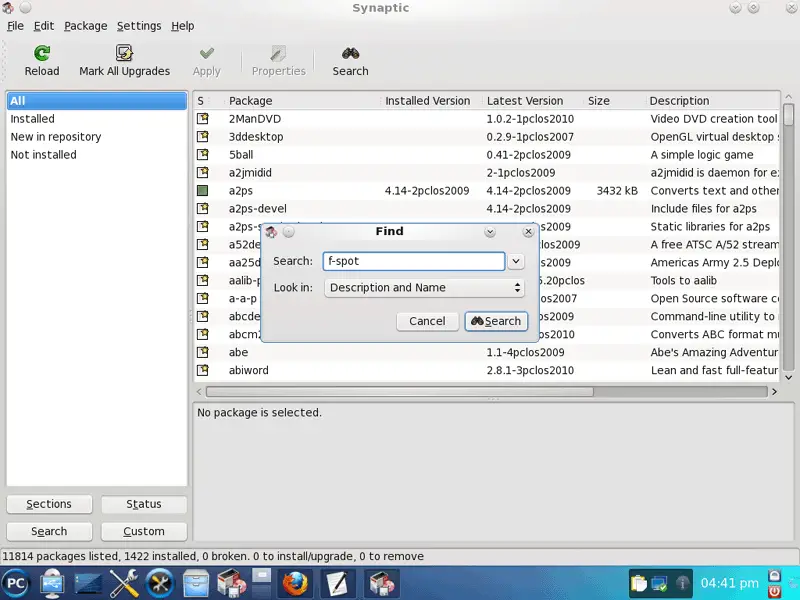Sort by Package column header
This screenshot has width=800, height=600.
(x=302, y=101)
